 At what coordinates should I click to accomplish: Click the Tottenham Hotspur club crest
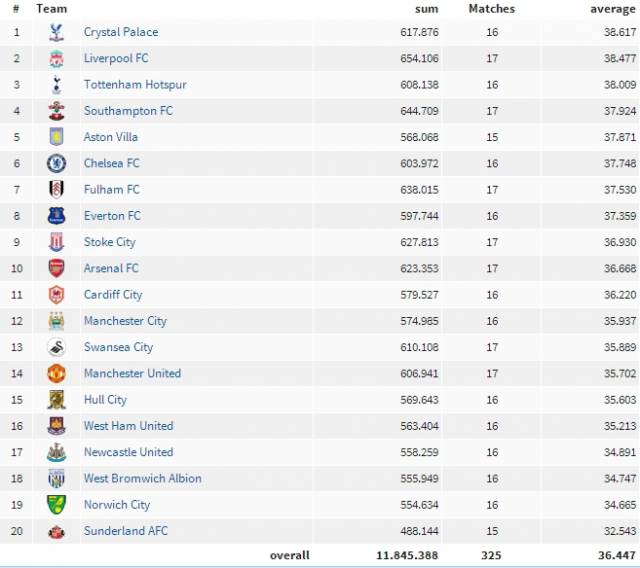pyautogui.click(x=56, y=85)
